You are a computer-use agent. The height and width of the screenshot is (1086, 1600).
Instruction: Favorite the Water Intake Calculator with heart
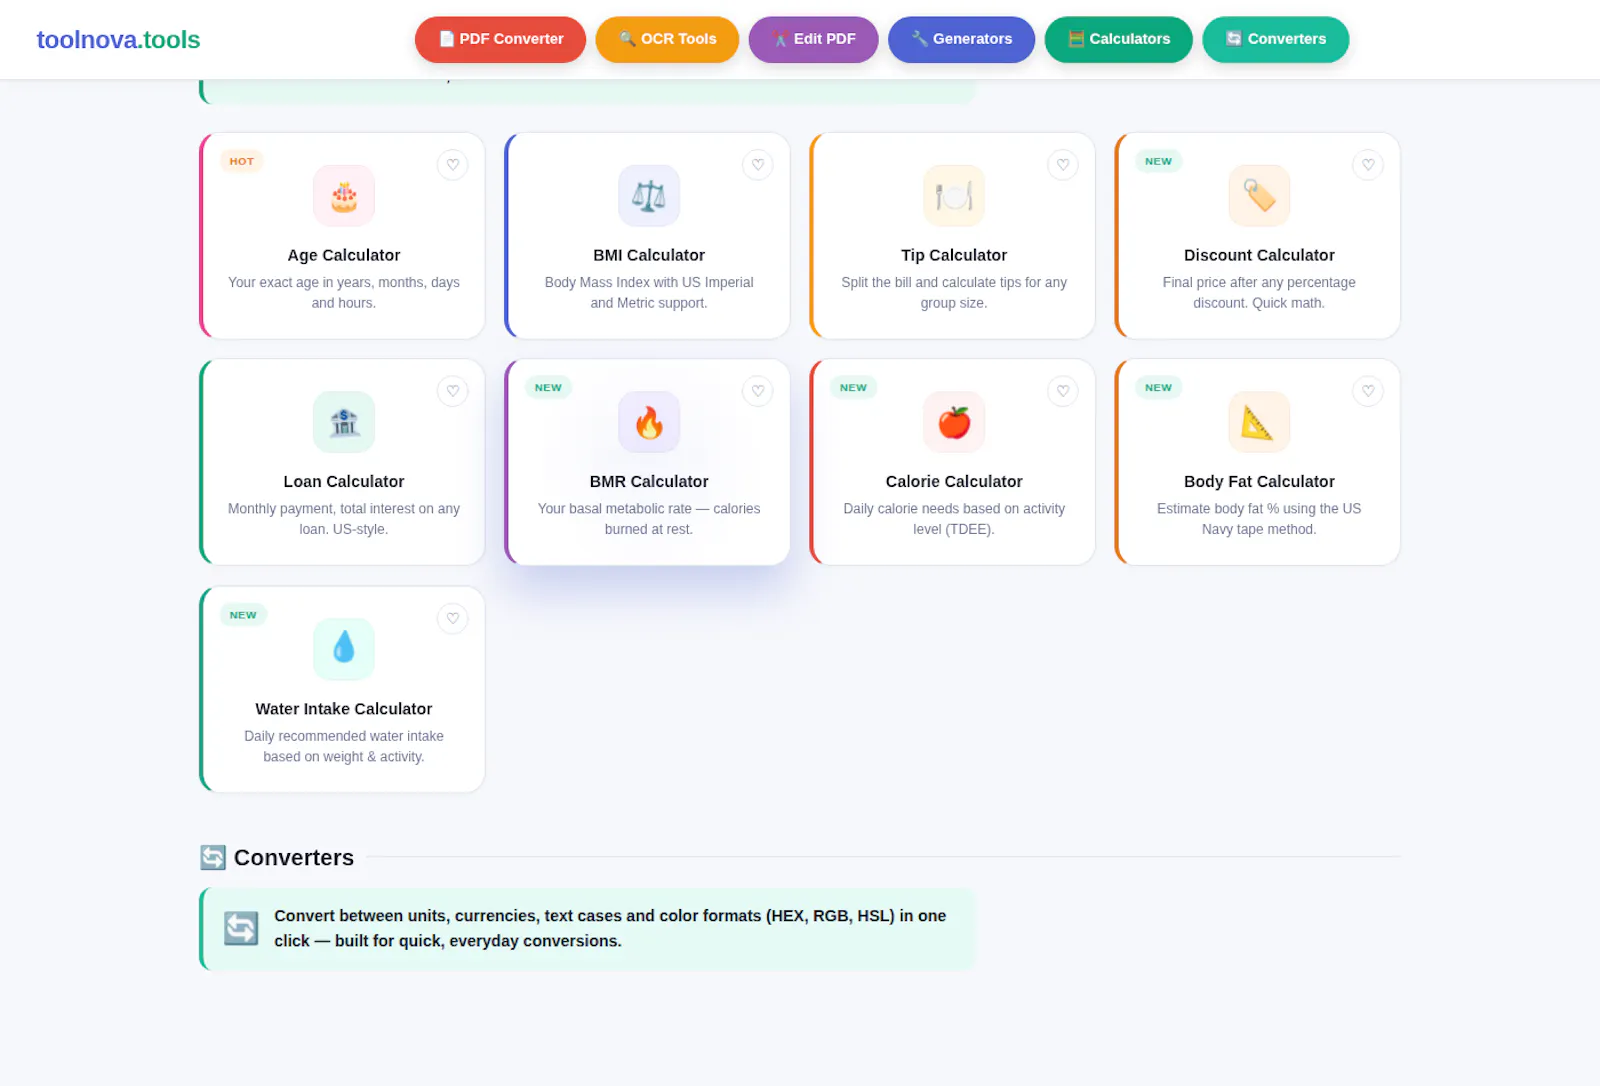tap(453, 618)
